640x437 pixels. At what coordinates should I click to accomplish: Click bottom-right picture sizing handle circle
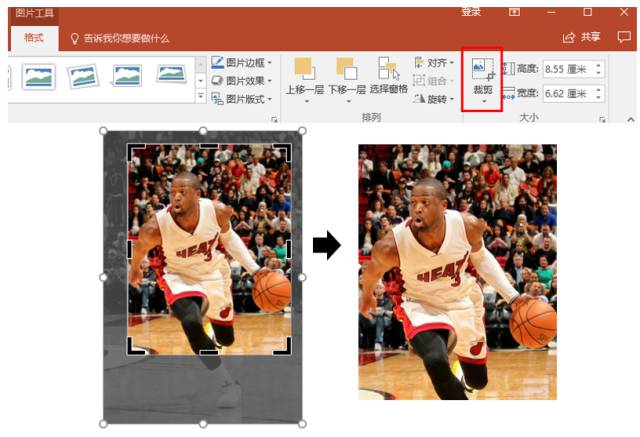click(x=302, y=424)
